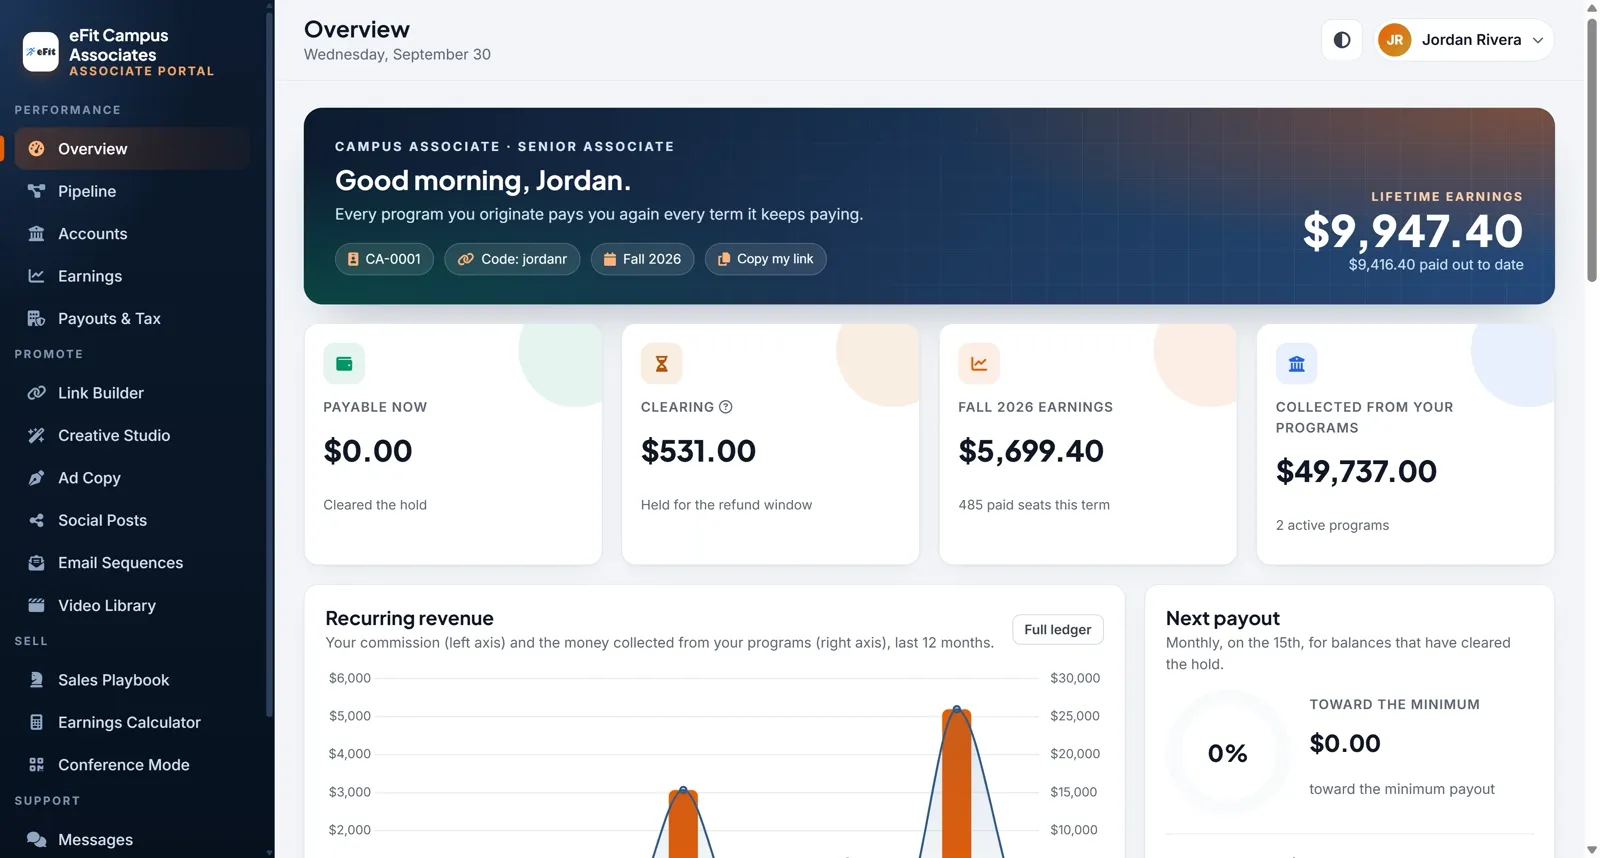1600x858 pixels.
Task: Click the Code: jordanr chip
Action: pos(512,259)
